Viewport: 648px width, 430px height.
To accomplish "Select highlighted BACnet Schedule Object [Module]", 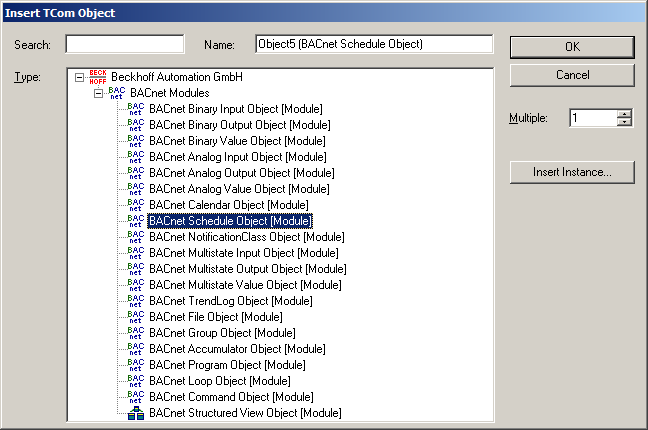I will click(x=230, y=221).
